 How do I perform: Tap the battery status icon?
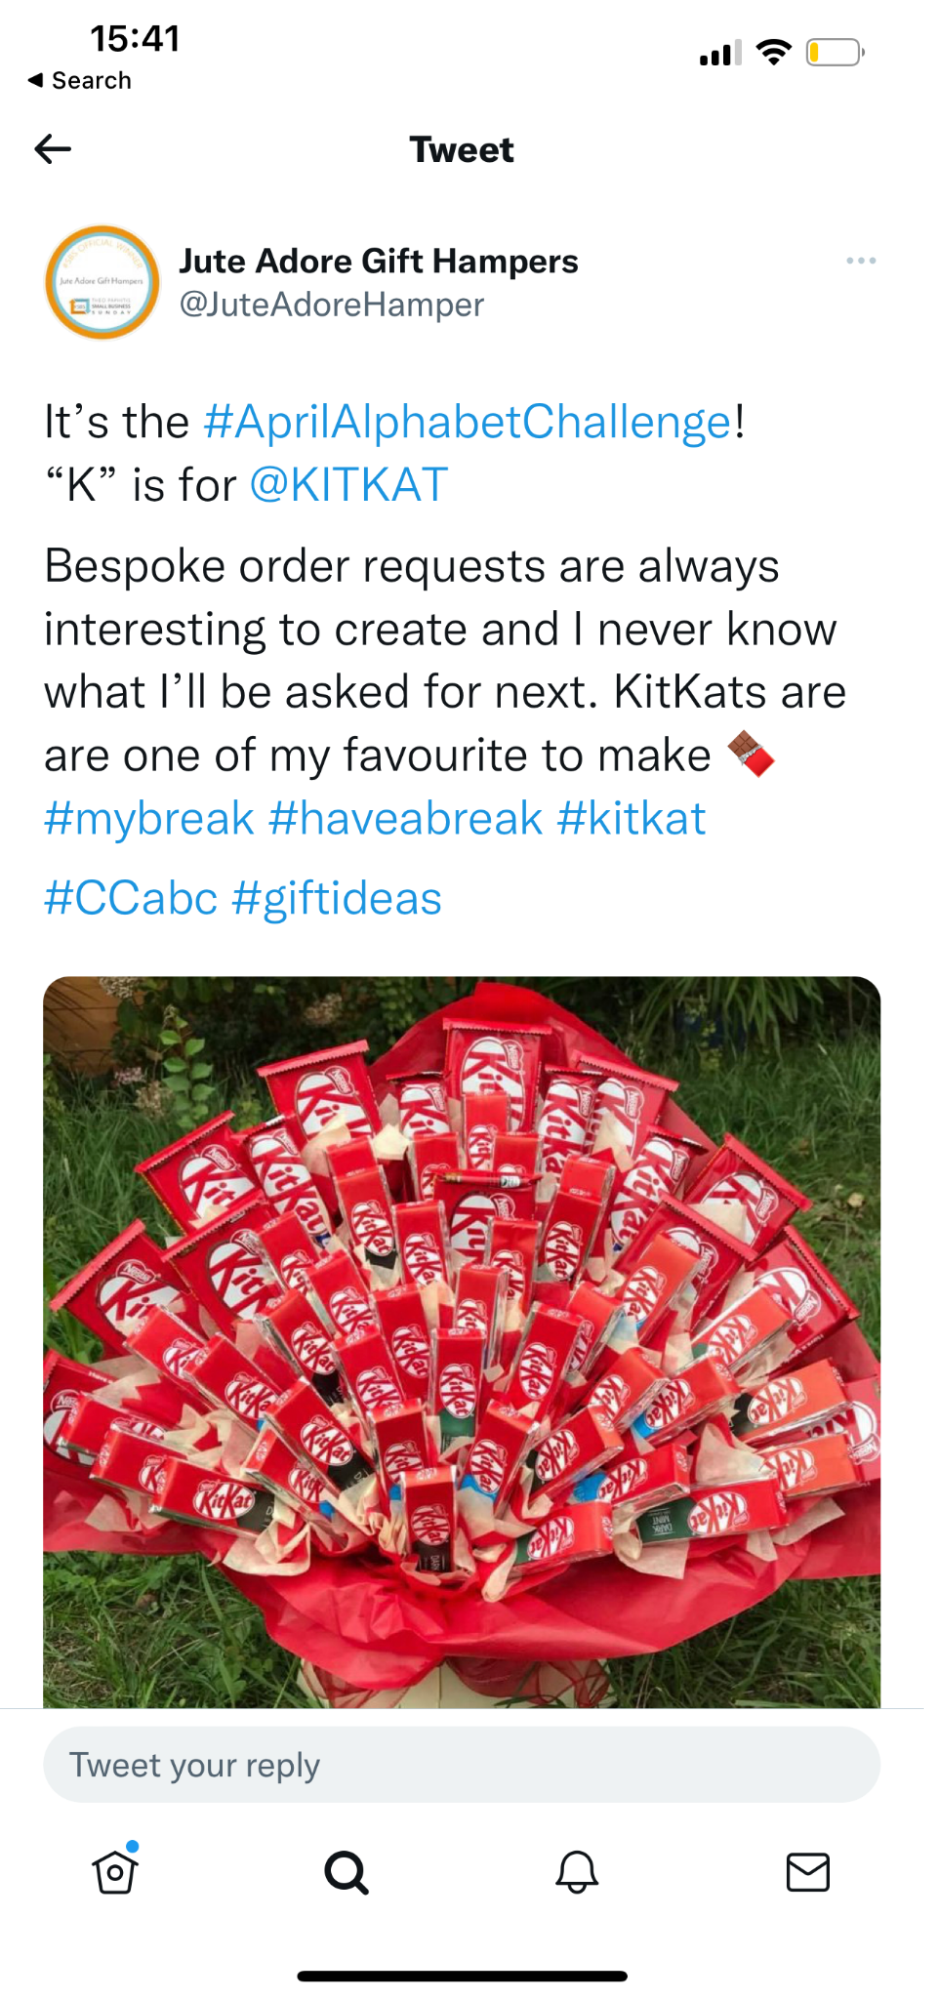coord(835,52)
